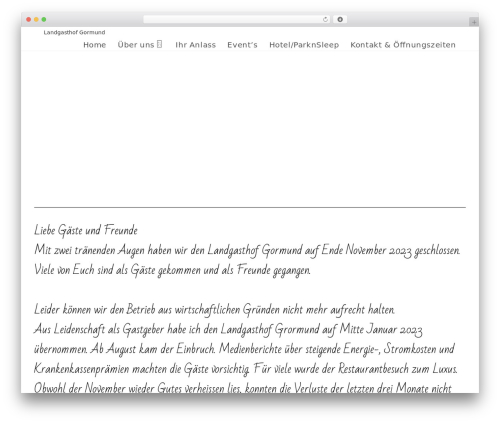Click the Landgasthof Gormund site title
Screen dimensions: 500x423
tap(74, 32)
